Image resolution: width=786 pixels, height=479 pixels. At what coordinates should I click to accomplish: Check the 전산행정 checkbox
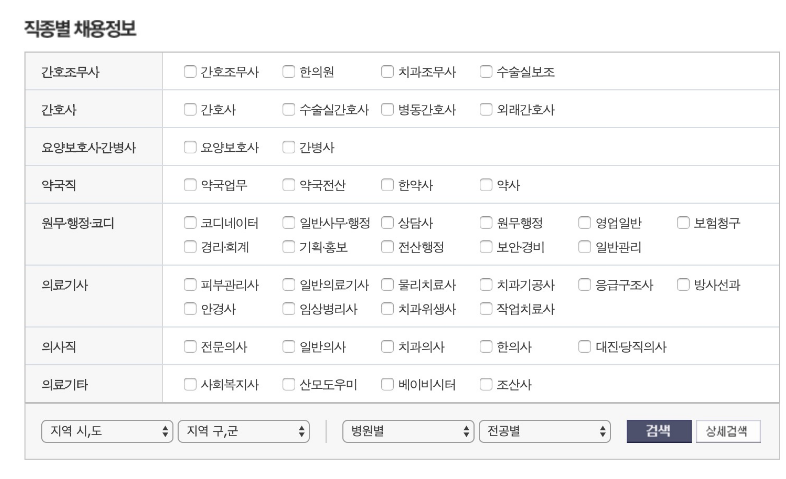coord(387,247)
